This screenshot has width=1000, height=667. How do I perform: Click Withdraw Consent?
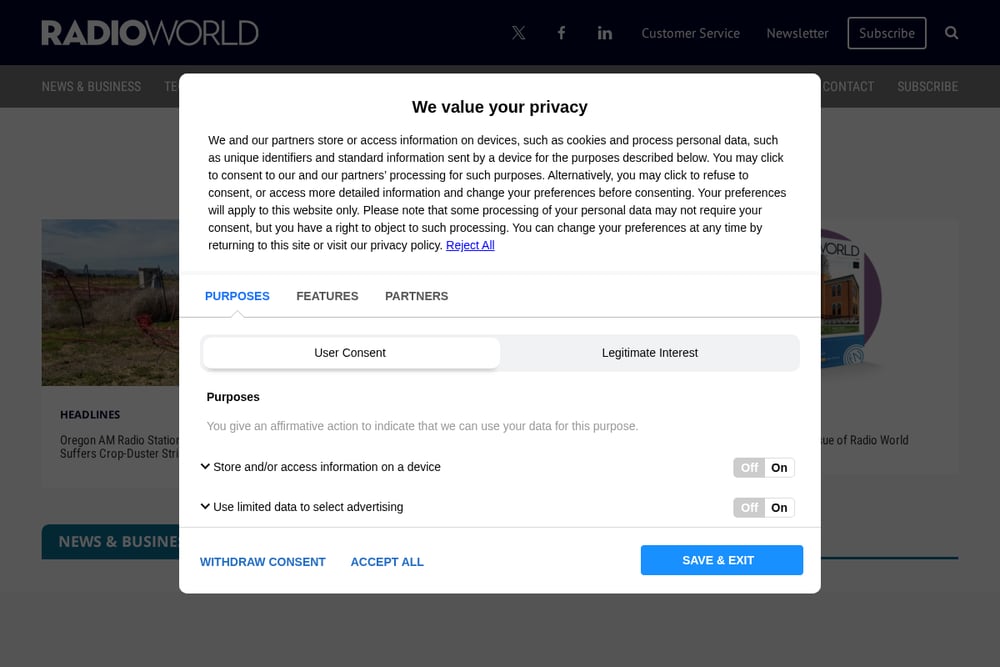[262, 562]
